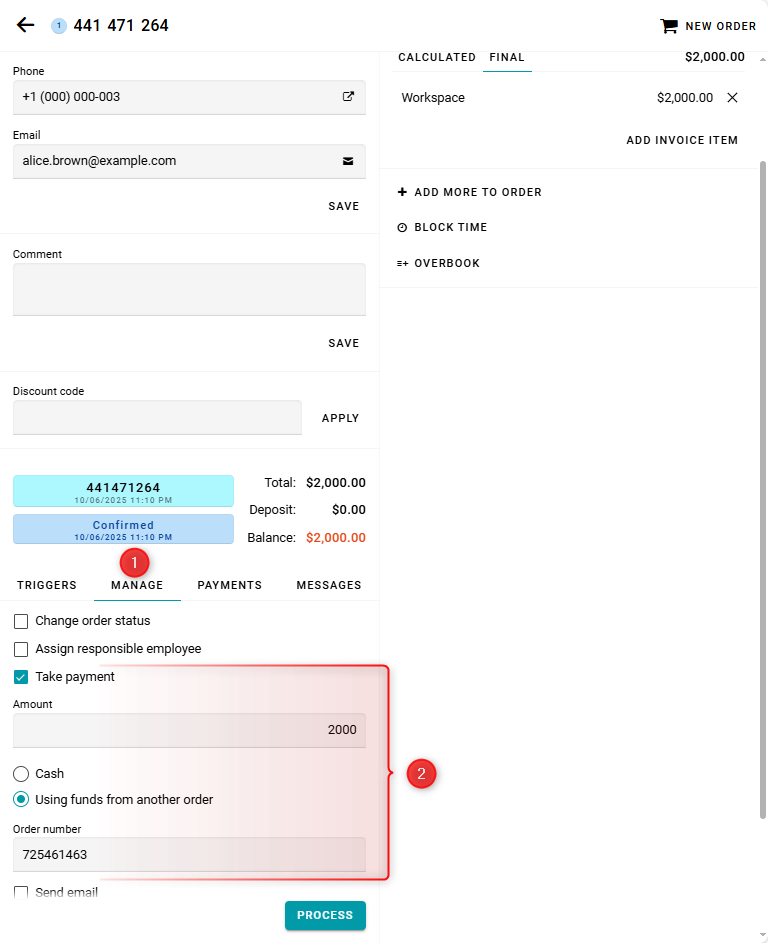768x943 pixels.
Task: Open phone number external link icon
Action: click(x=348, y=97)
